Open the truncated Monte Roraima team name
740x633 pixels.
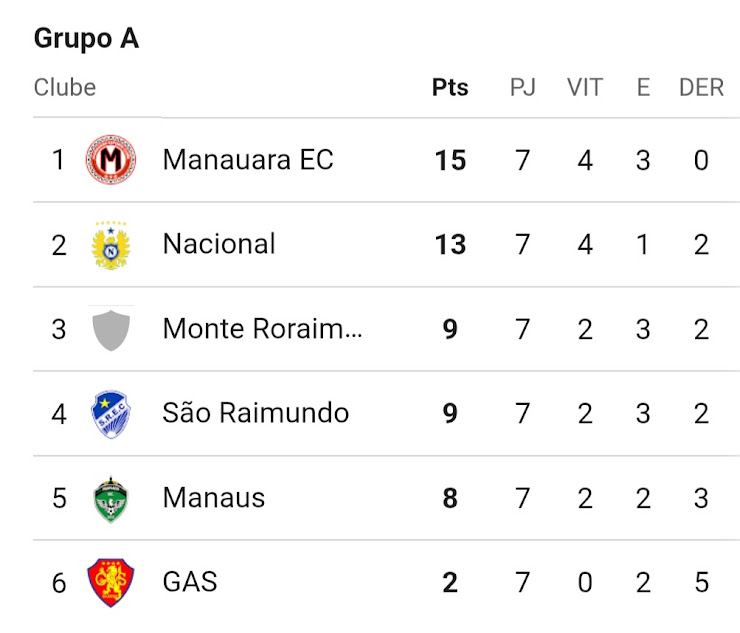tap(262, 329)
